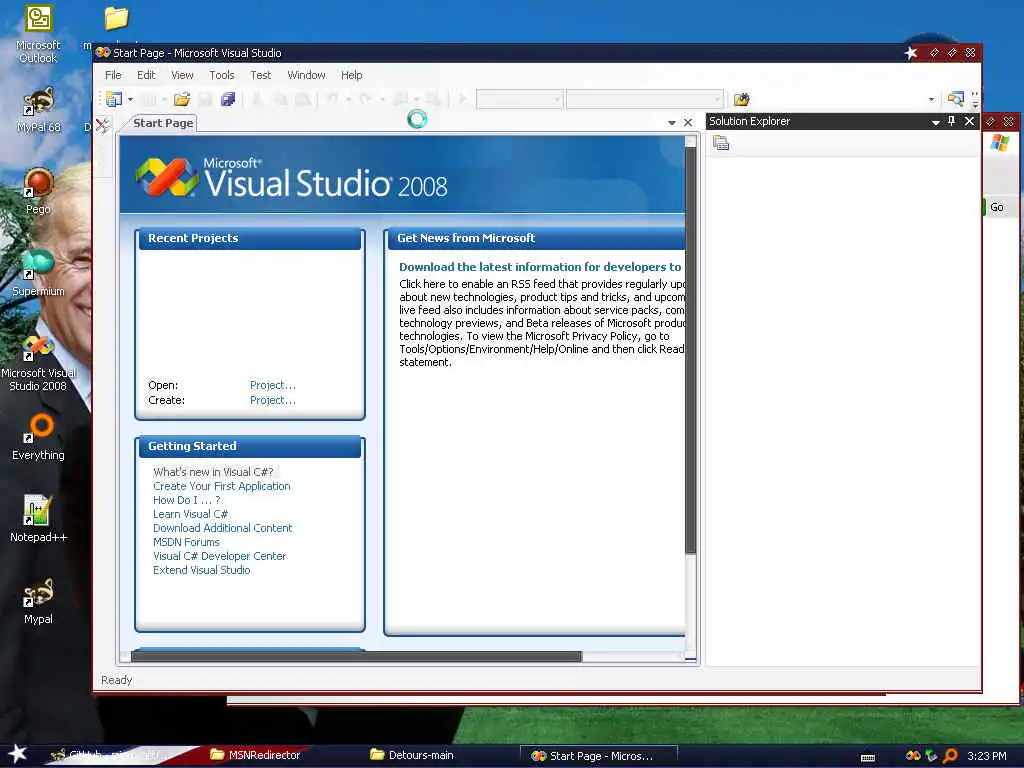
Task: Open the View menu
Action: (x=182, y=75)
